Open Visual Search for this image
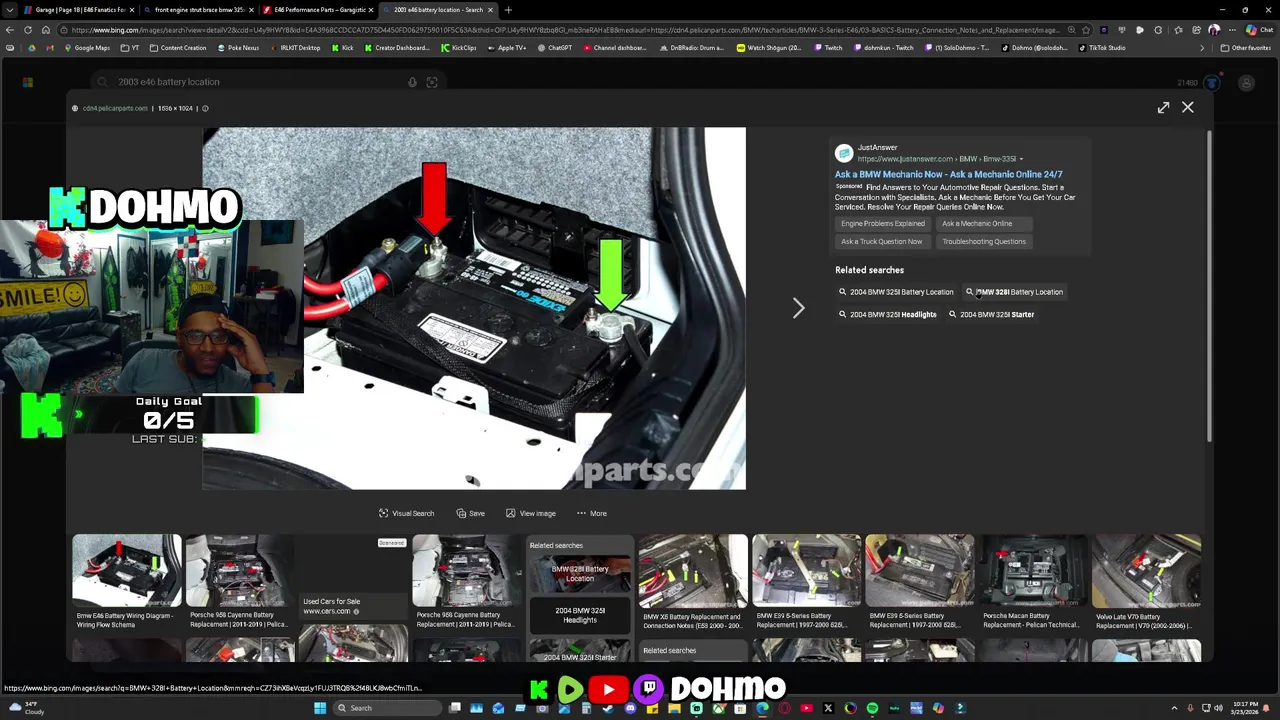Image resolution: width=1280 pixels, height=720 pixels. point(406,513)
